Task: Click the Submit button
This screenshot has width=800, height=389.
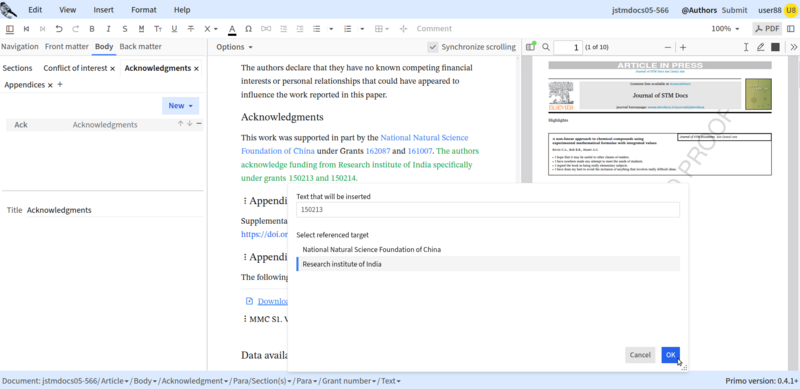Action: coord(734,10)
